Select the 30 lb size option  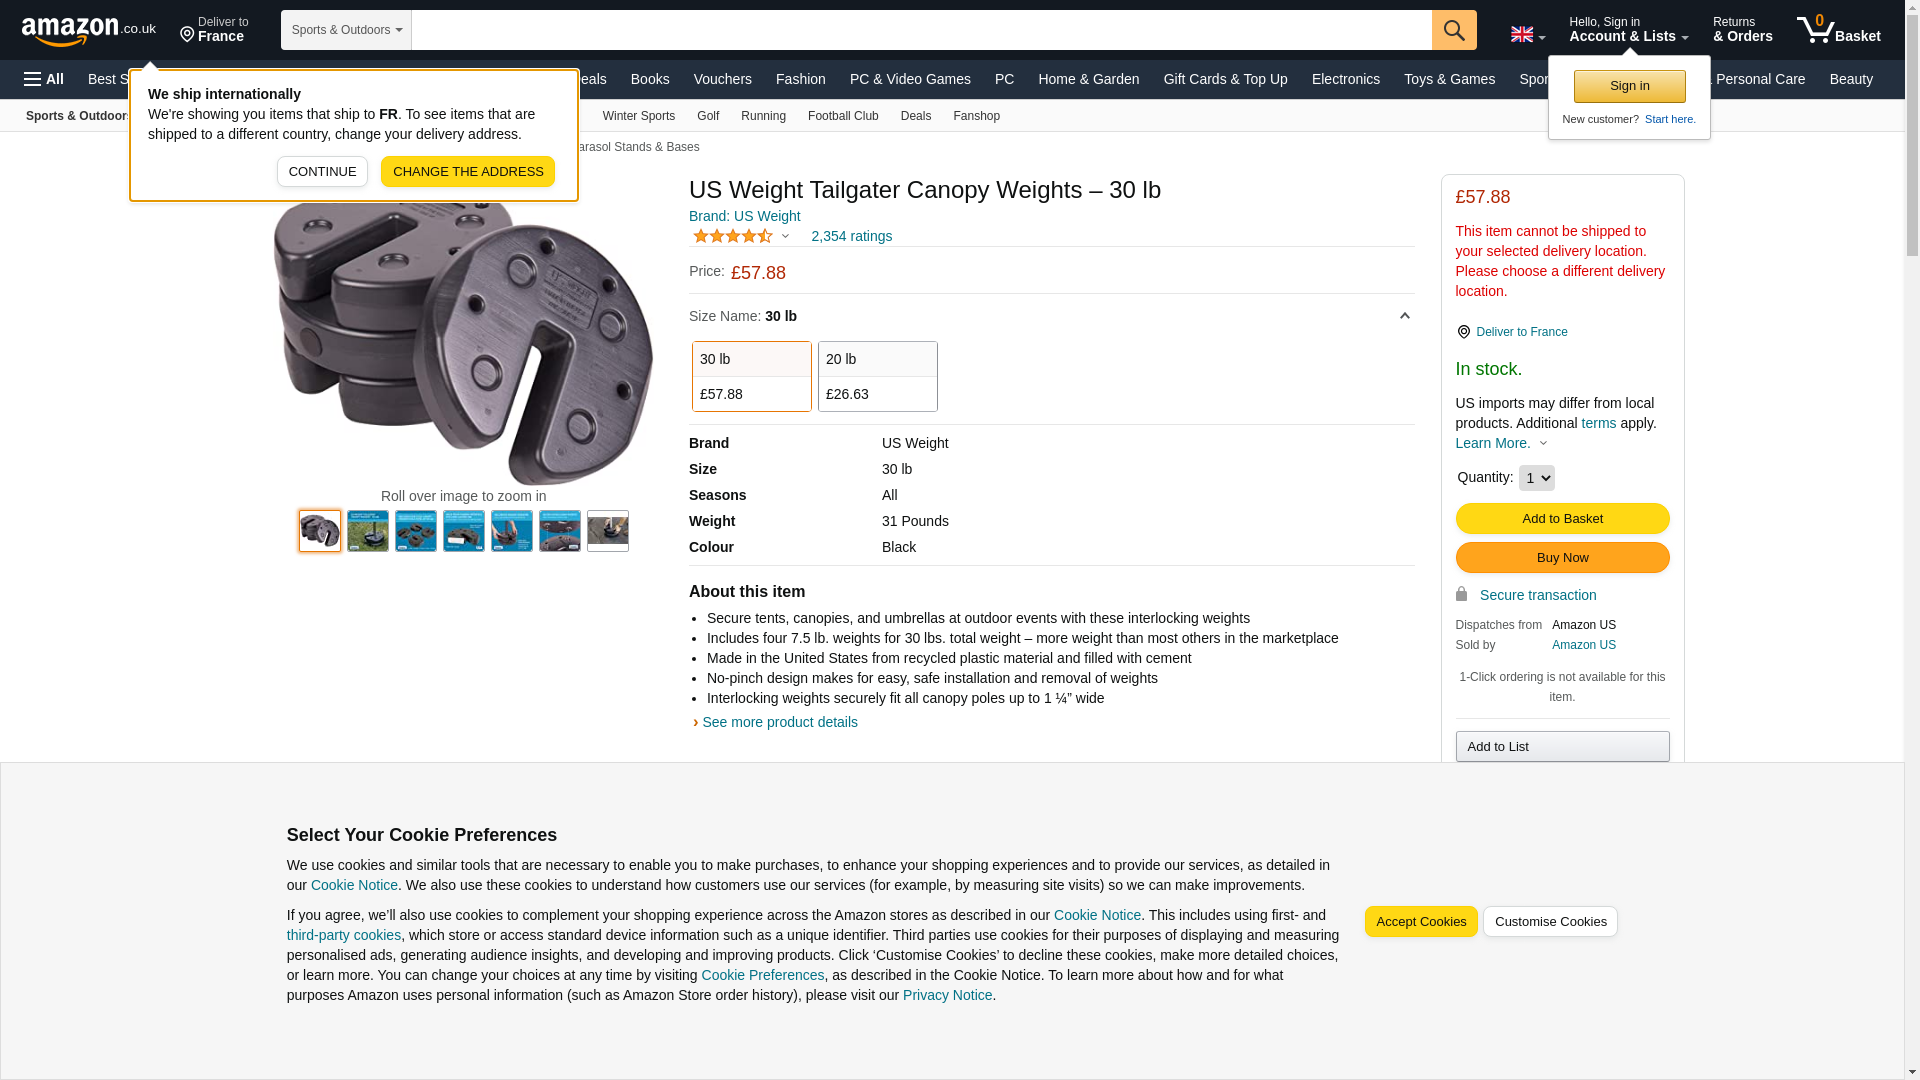tap(751, 376)
